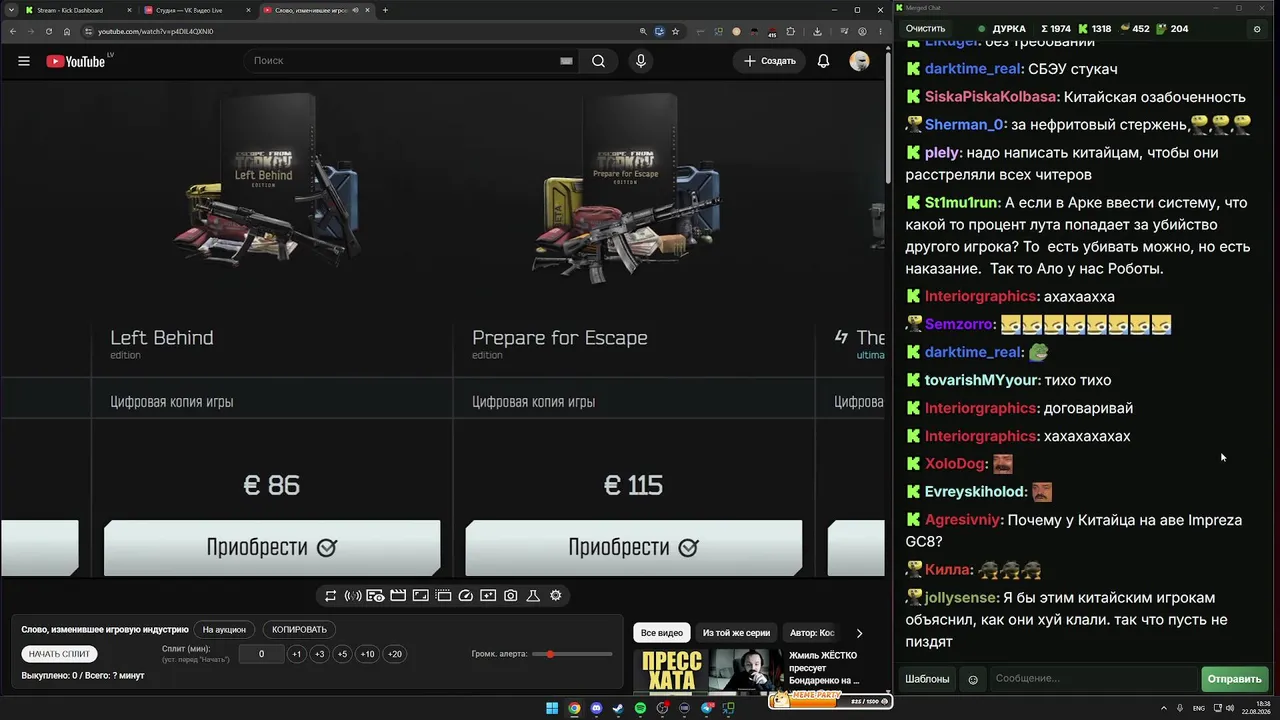Add +5 minutes to split
This screenshot has width=1280, height=720.
coord(342,654)
